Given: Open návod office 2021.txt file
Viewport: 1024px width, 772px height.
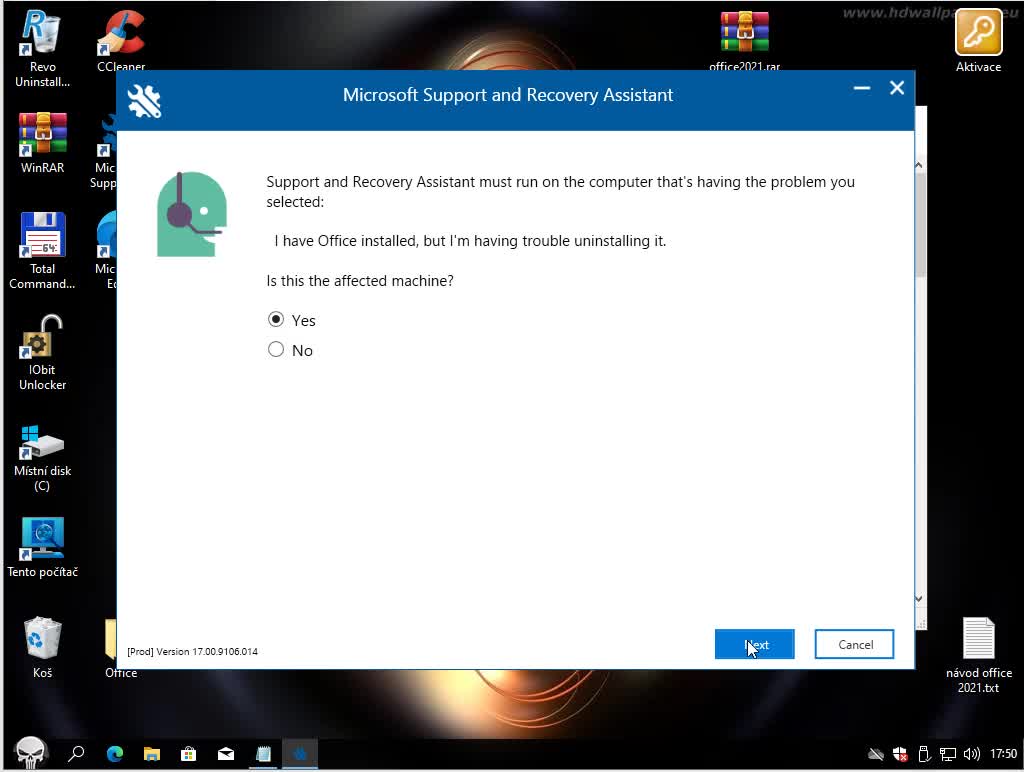Looking at the screenshot, I should [978, 655].
